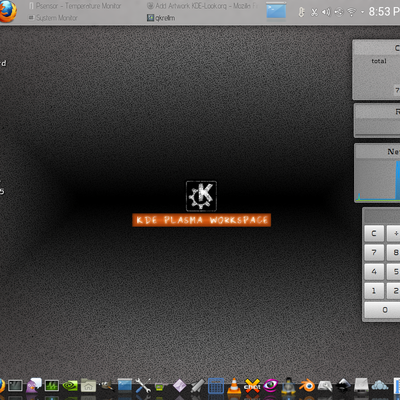Switch to the System Monitor task
The image size is (400, 400).
coord(53,18)
